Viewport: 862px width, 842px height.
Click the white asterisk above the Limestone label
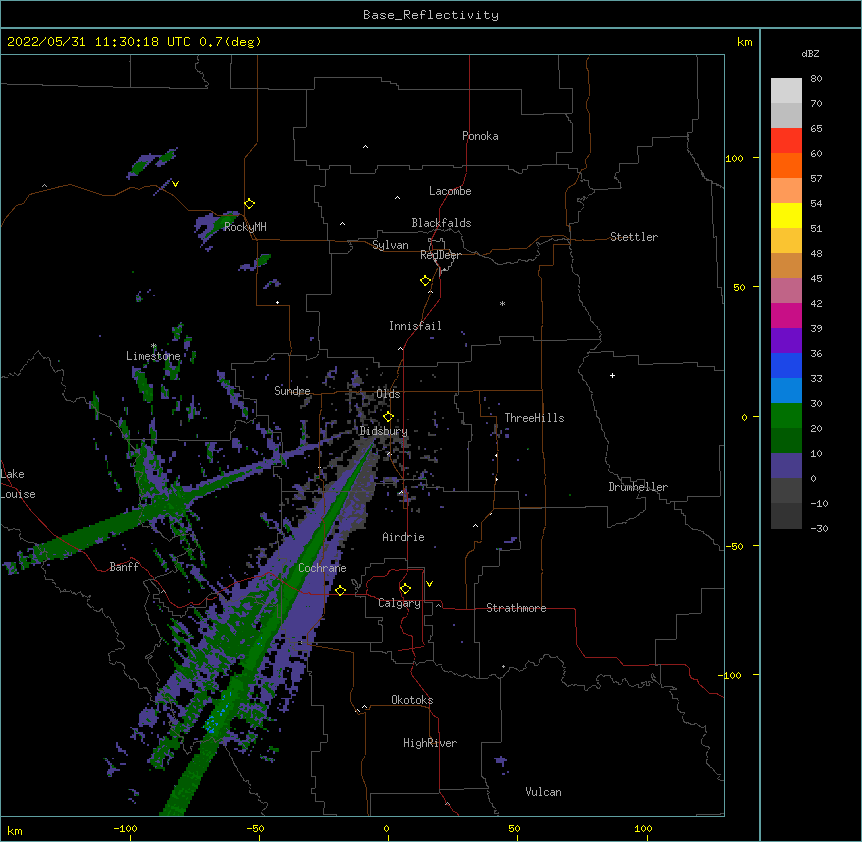[154, 346]
